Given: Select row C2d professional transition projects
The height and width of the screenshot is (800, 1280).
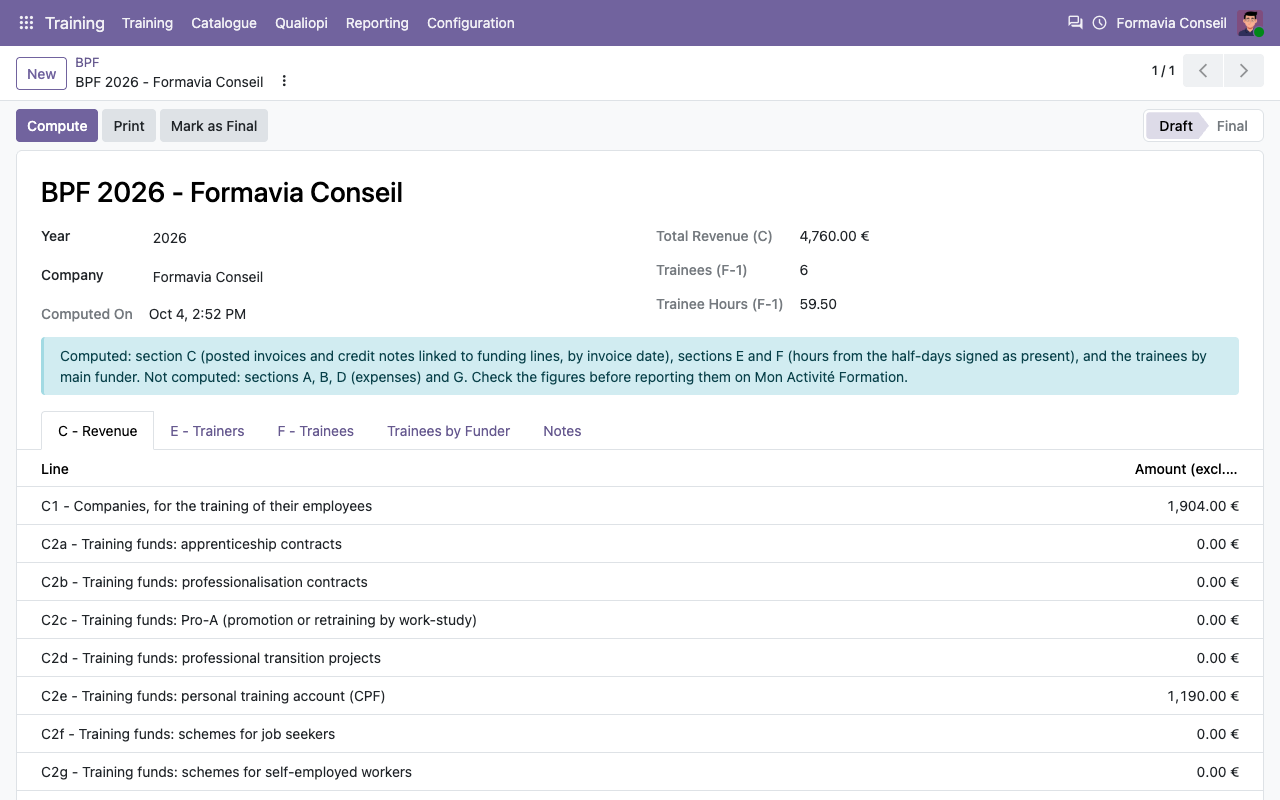Looking at the screenshot, I should tap(640, 658).
